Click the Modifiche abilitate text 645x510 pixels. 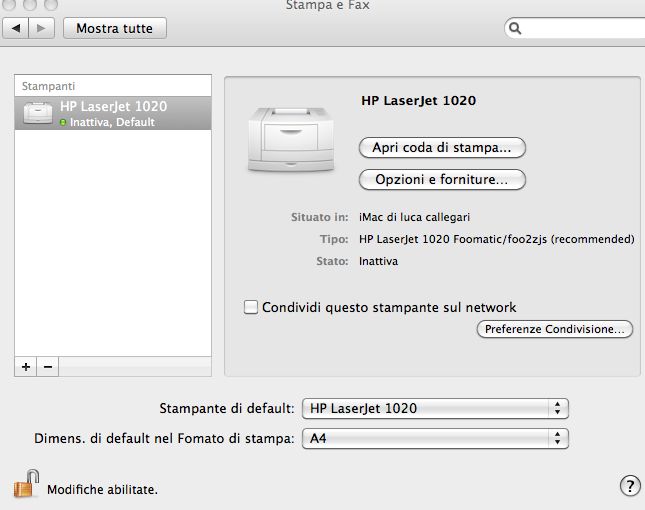(x=102, y=490)
